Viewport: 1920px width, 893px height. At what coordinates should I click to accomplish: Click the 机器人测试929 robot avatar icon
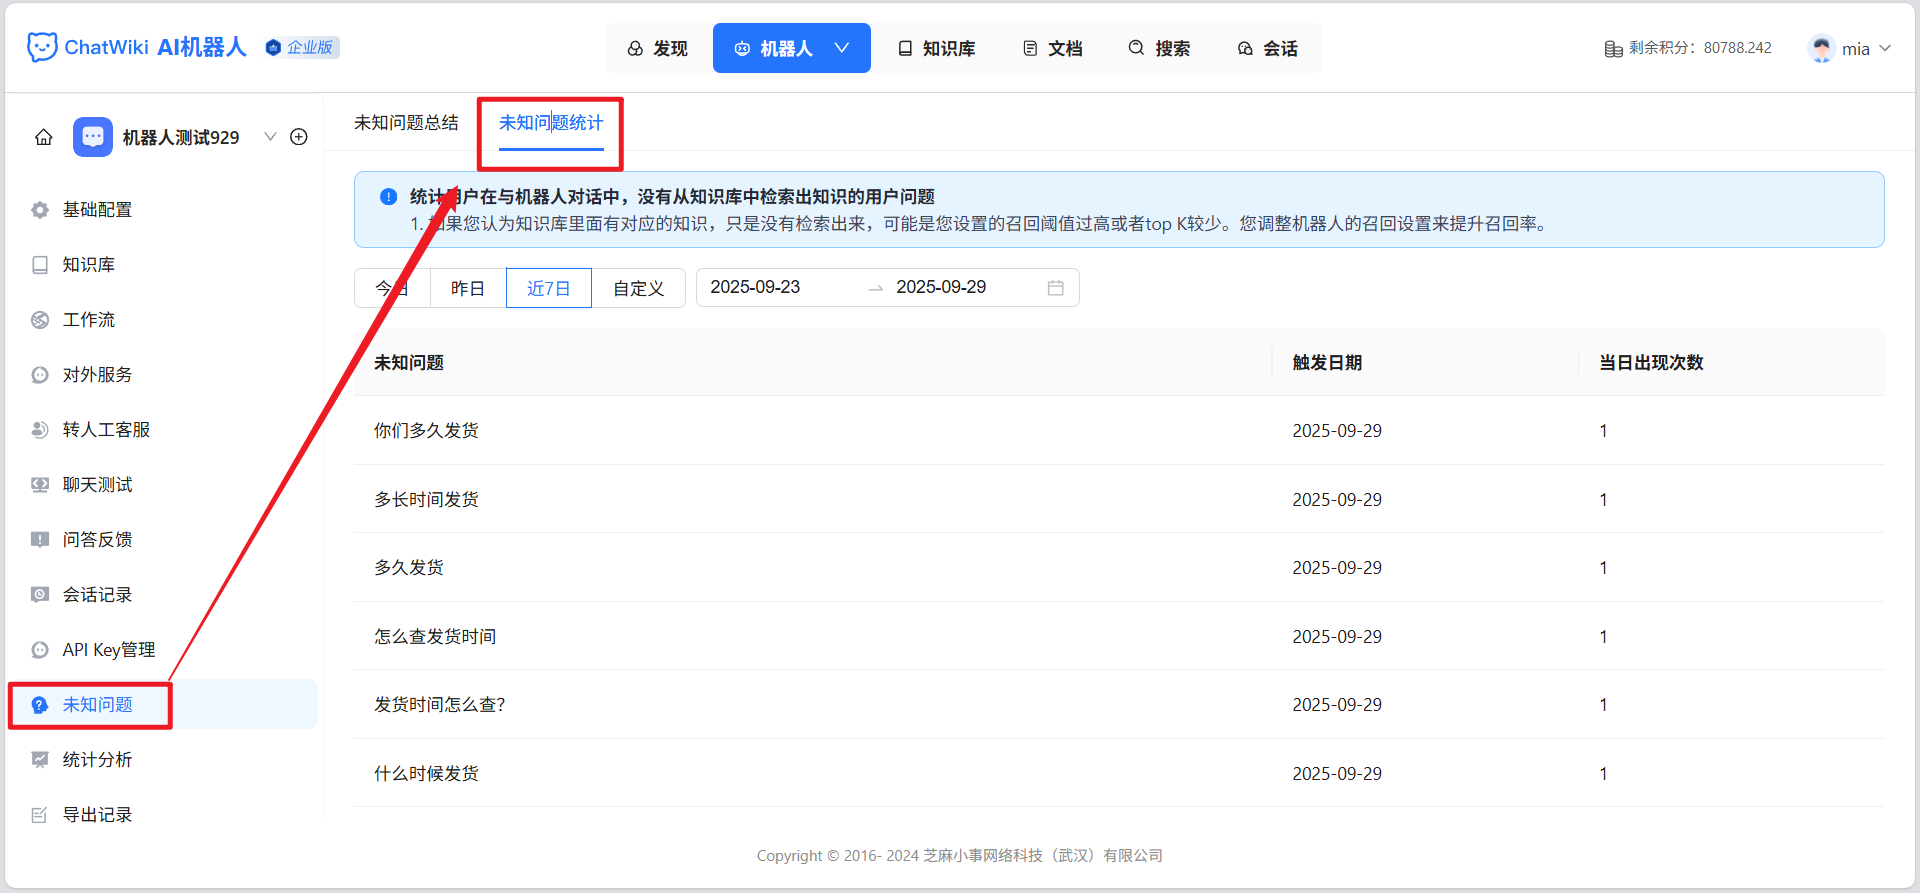tap(93, 137)
